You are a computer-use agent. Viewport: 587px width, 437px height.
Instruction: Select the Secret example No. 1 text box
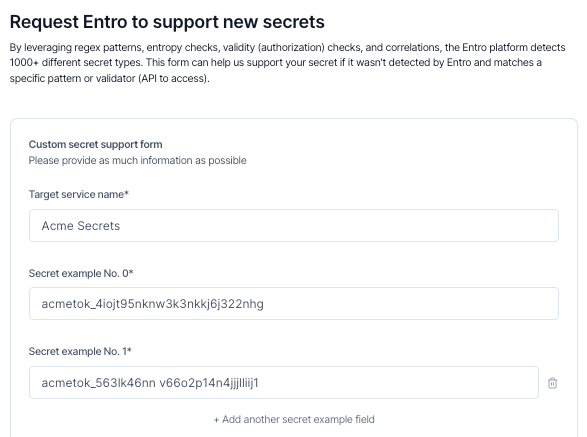[x=284, y=383]
